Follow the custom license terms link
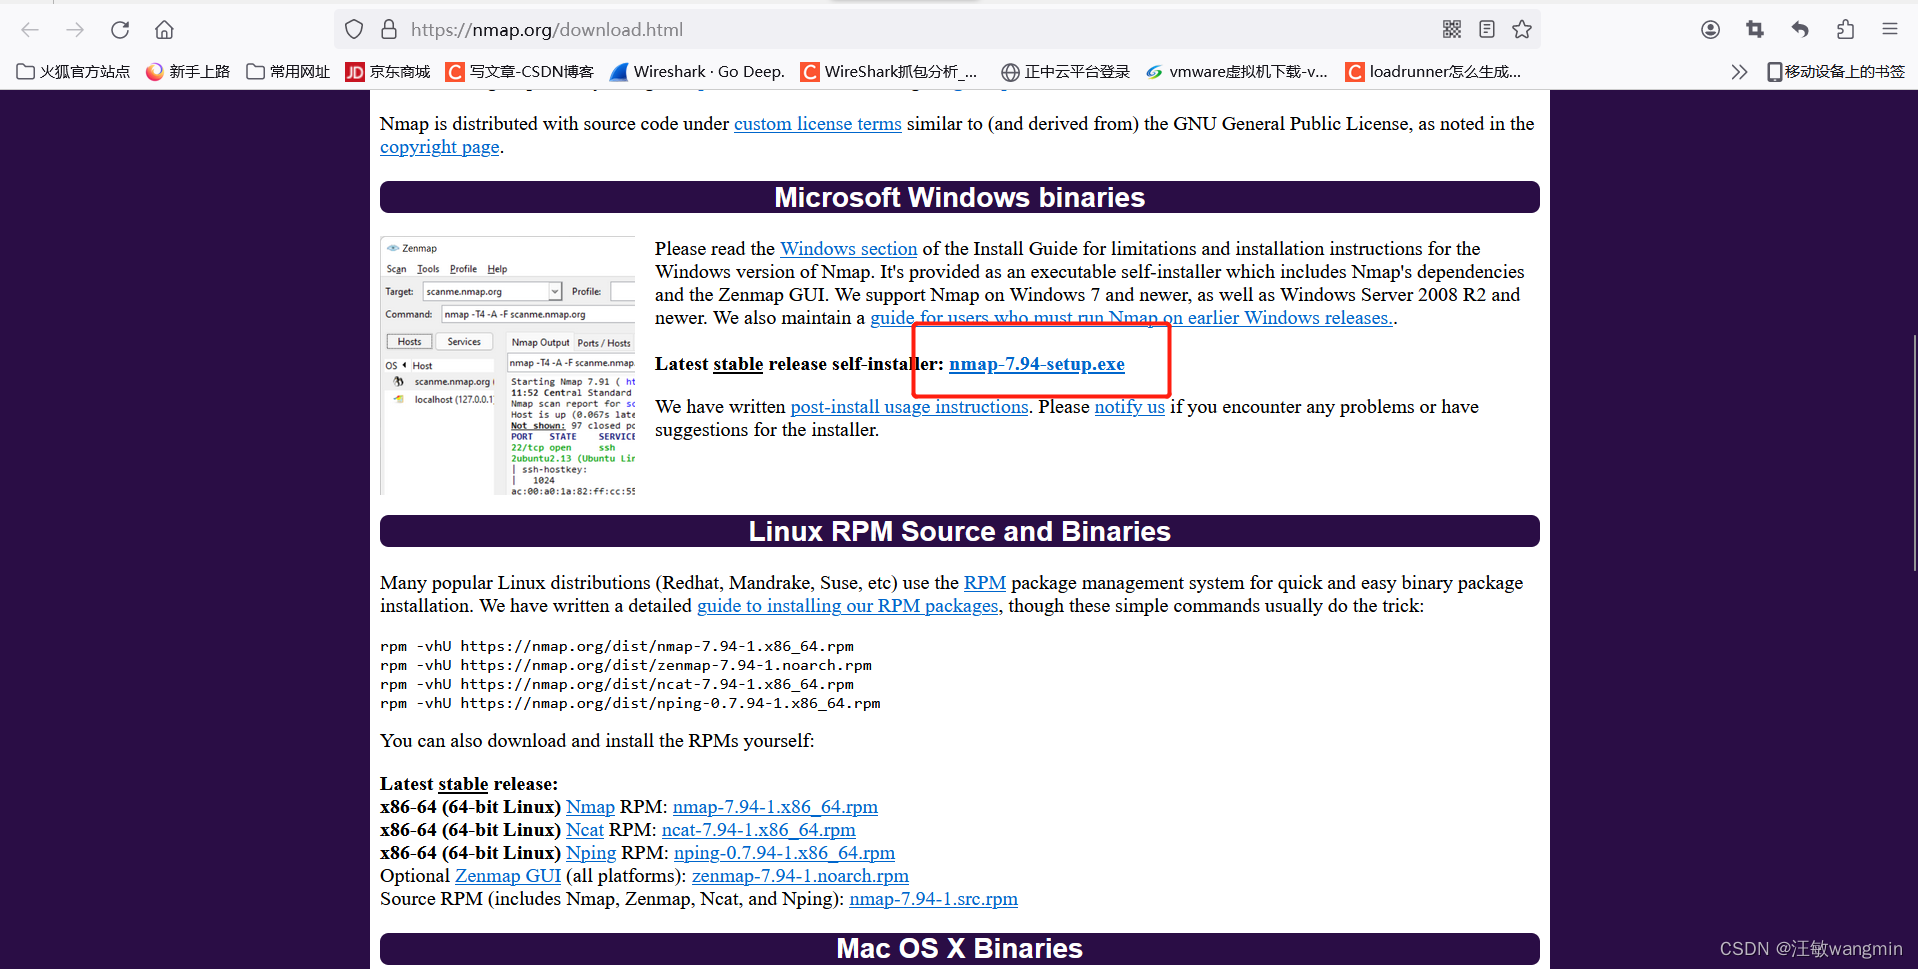Screen dimensions: 1918x969 click(x=817, y=124)
